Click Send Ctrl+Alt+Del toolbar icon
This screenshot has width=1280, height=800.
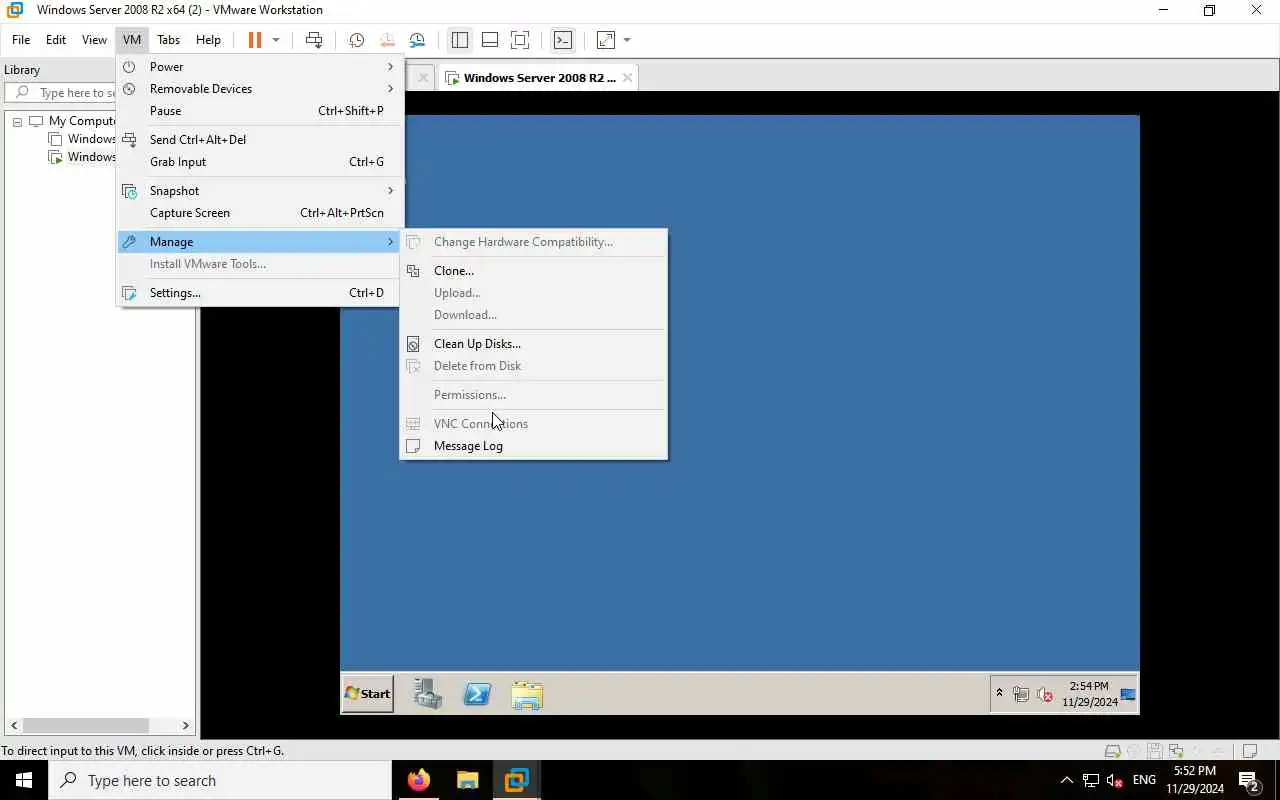point(314,40)
